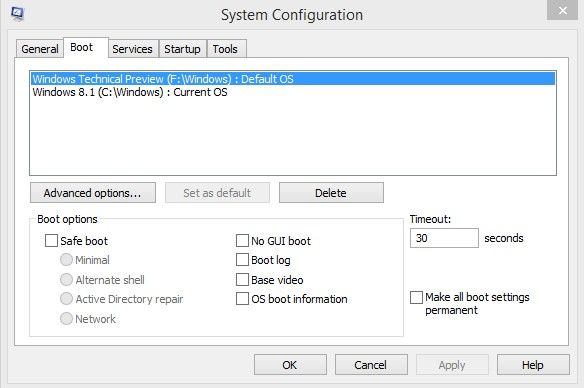Open the Services tab

coord(133,49)
